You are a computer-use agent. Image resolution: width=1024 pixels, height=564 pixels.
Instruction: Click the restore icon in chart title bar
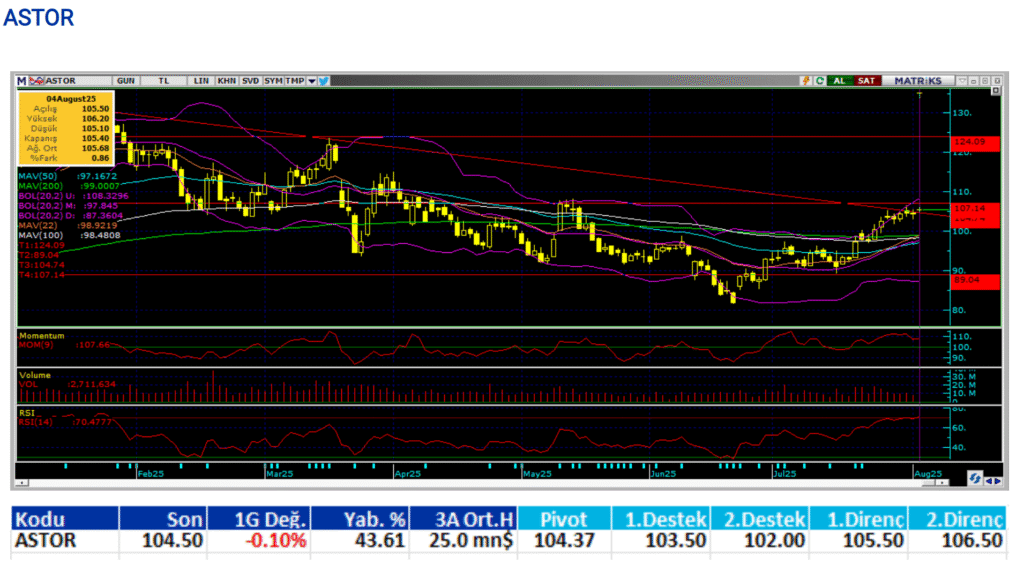point(985,80)
